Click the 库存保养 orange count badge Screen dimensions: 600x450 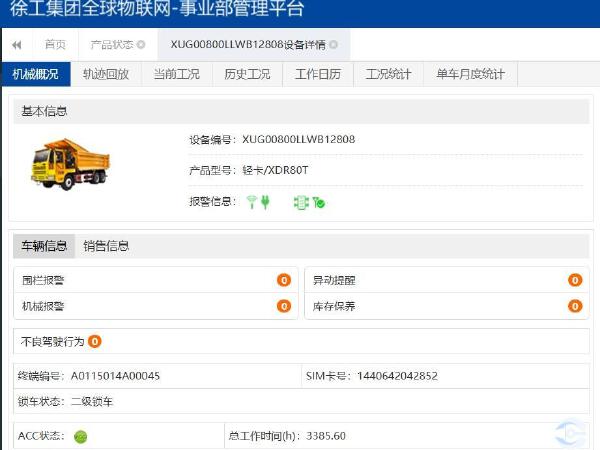click(x=575, y=306)
